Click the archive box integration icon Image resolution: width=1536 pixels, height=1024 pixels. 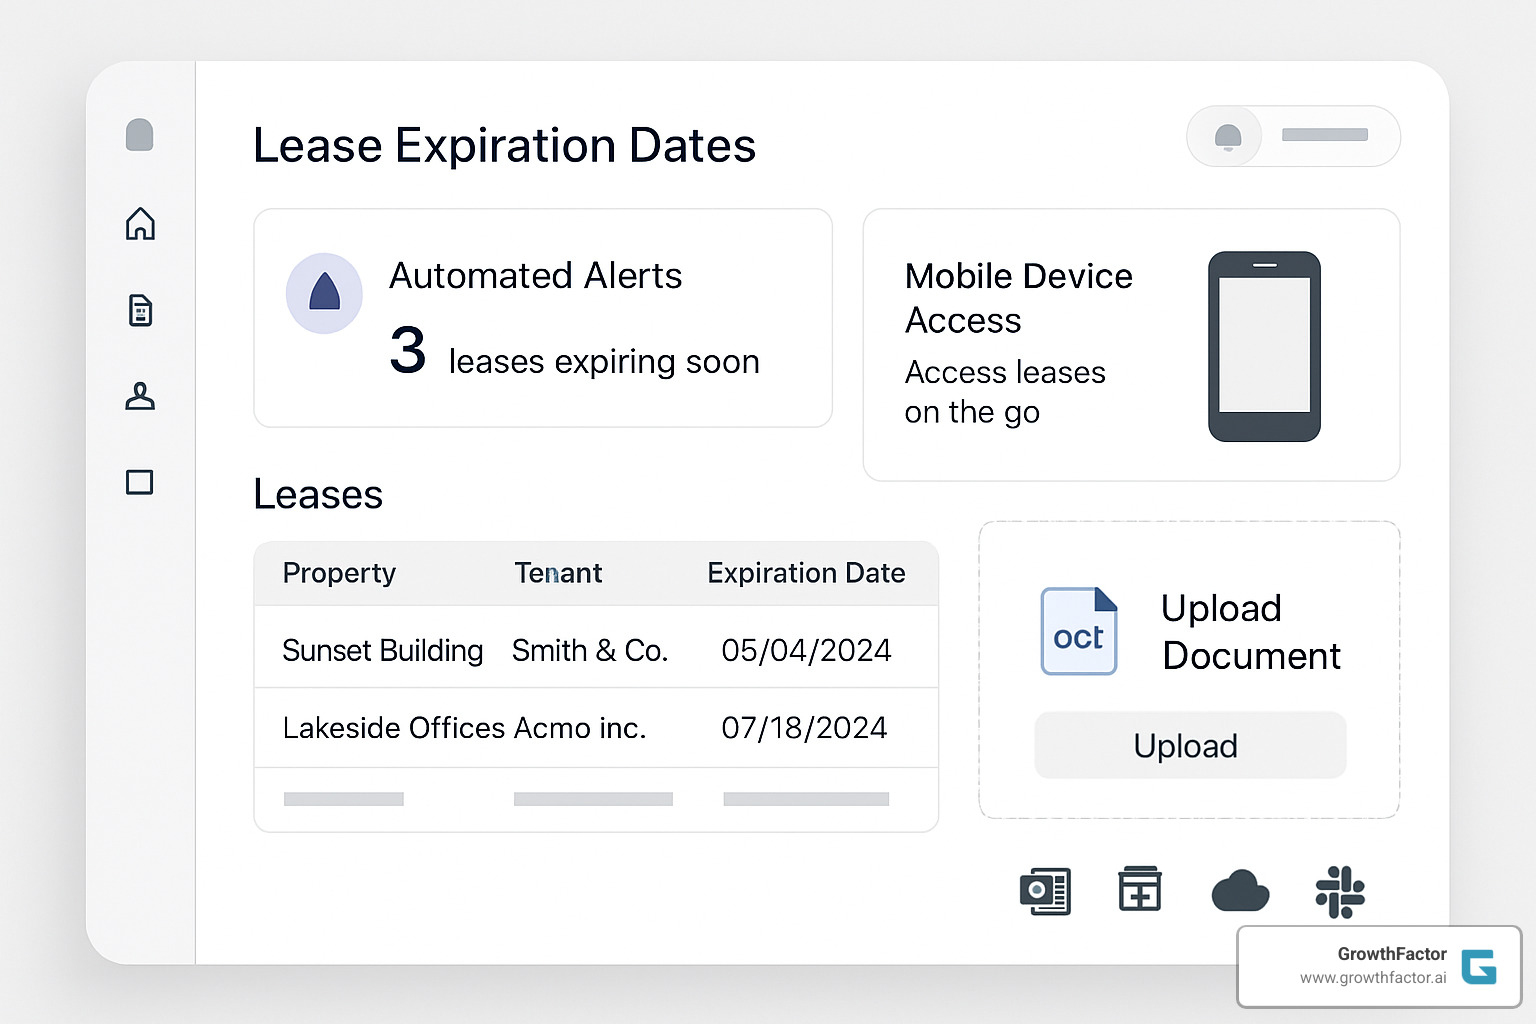pos(1140,891)
